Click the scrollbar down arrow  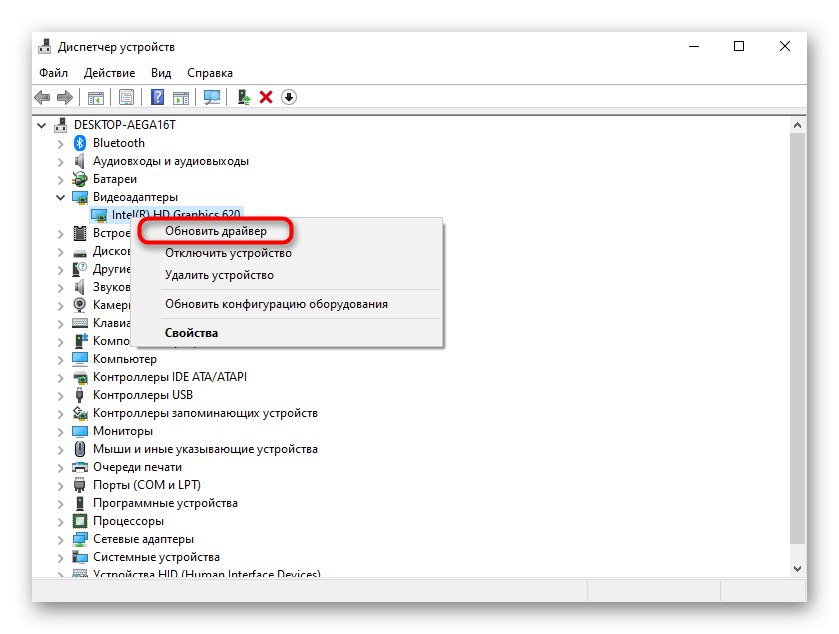coord(797,569)
